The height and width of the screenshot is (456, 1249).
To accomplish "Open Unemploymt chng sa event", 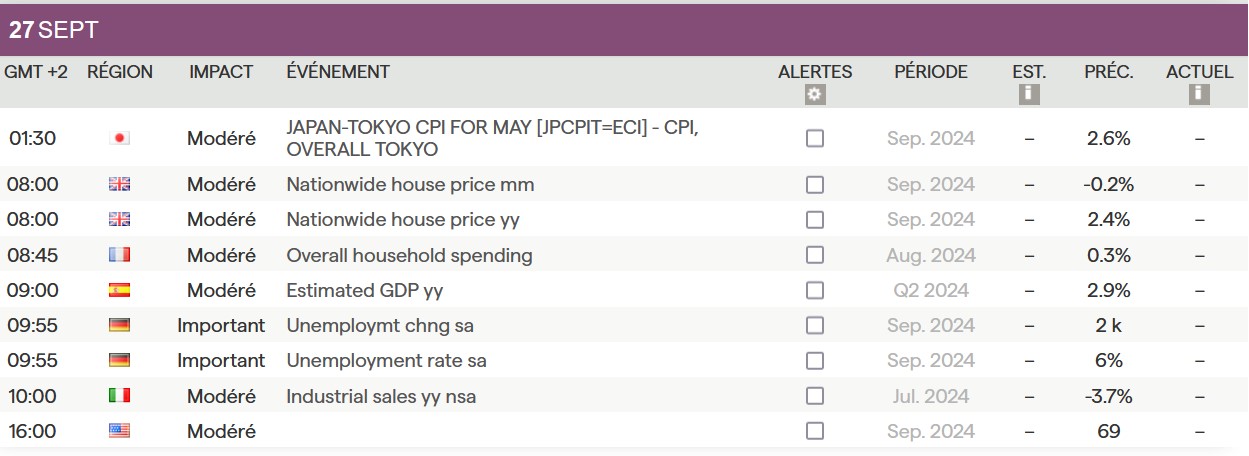I will tap(380, 326).
